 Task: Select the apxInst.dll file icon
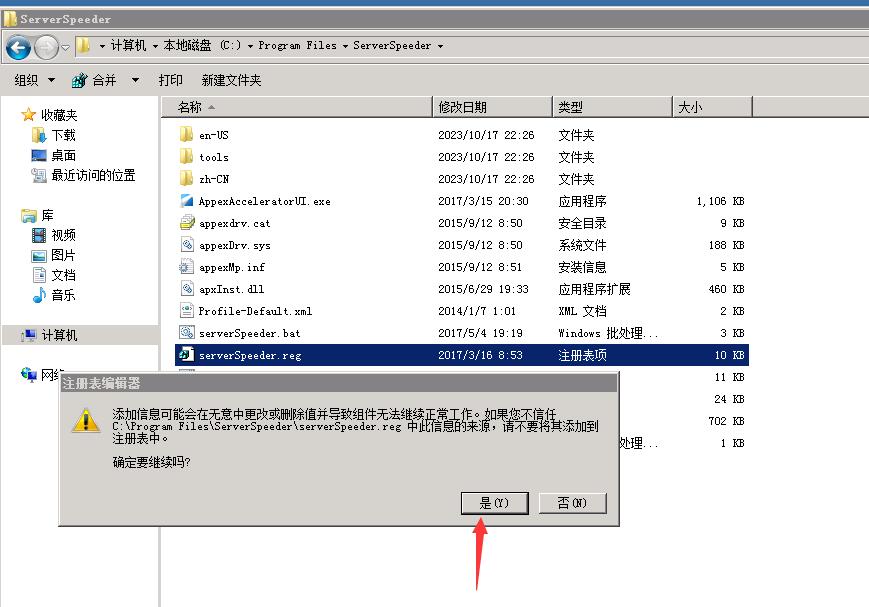186,289
